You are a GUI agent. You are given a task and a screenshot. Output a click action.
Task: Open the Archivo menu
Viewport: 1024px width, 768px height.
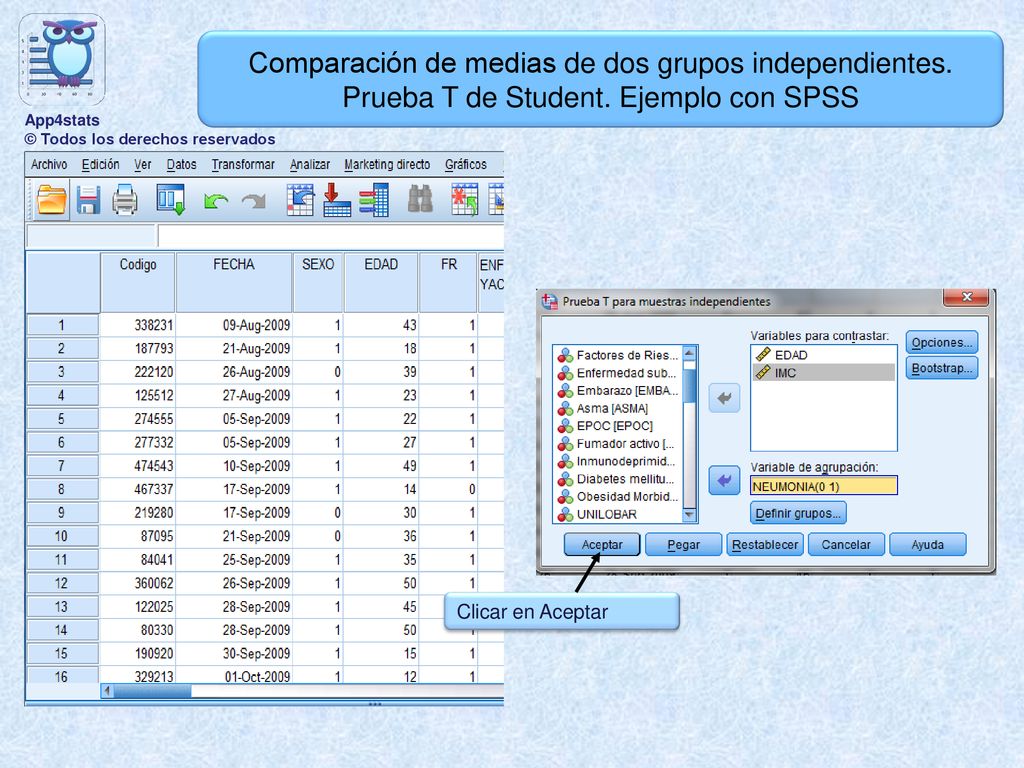(49, 165)
